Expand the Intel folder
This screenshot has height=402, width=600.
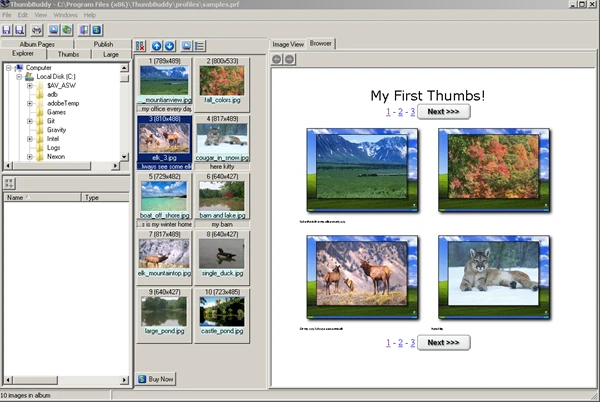click(29, 139)
